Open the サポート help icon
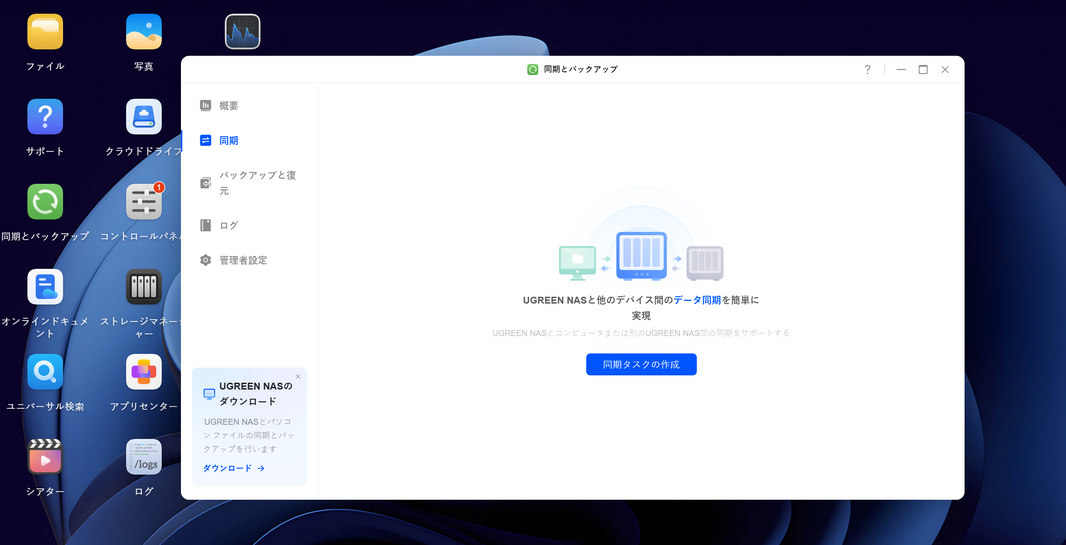This screenshot has width=1066, height=545. tap(45, 117)
